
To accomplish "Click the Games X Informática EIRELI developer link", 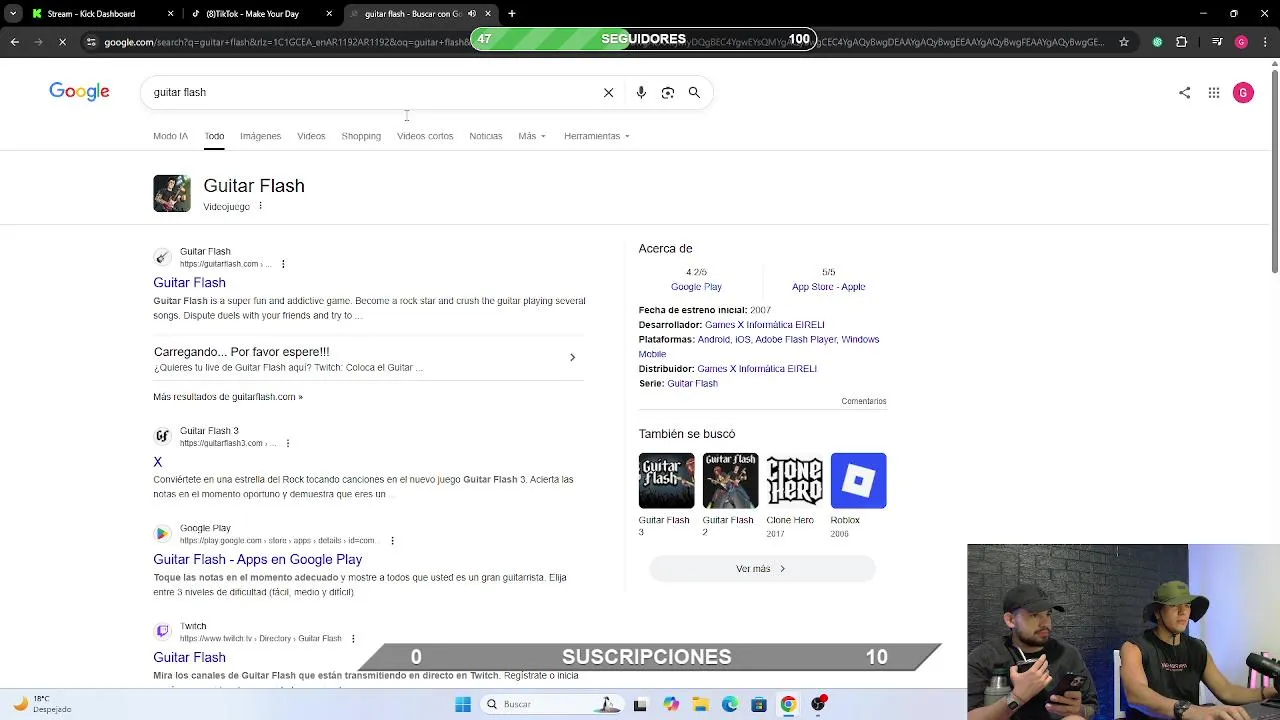I will coord(764,325).
